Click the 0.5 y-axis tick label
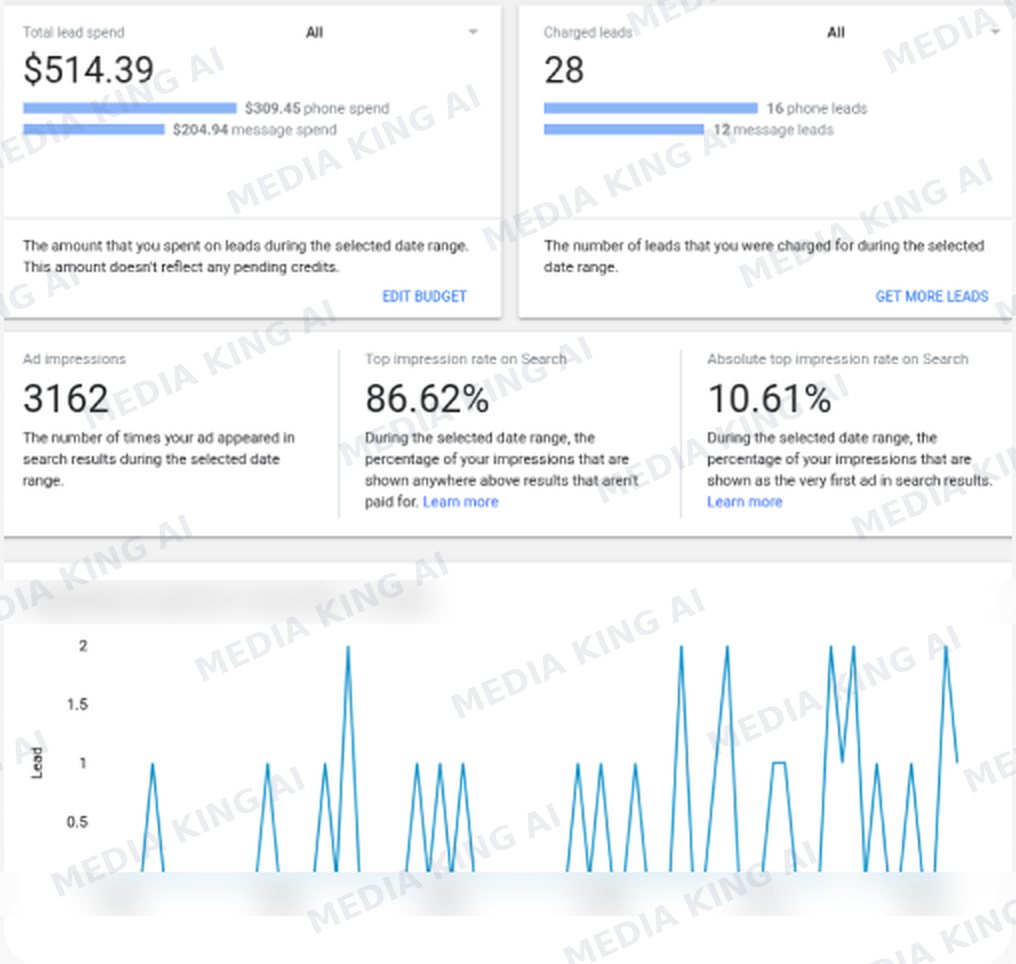 click(77, 822)
